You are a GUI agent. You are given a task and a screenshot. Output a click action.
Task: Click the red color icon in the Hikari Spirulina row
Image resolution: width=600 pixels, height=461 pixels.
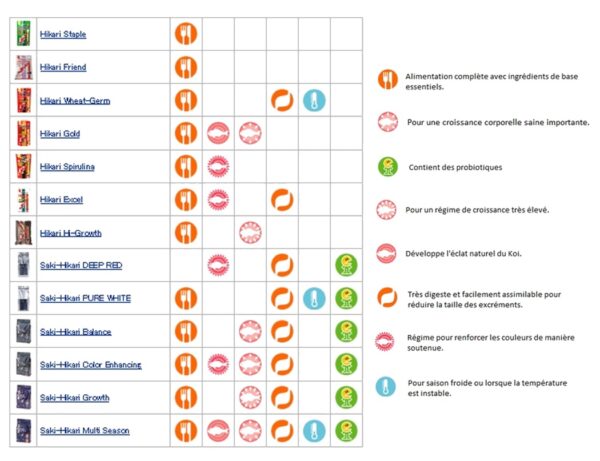(218, 166)
